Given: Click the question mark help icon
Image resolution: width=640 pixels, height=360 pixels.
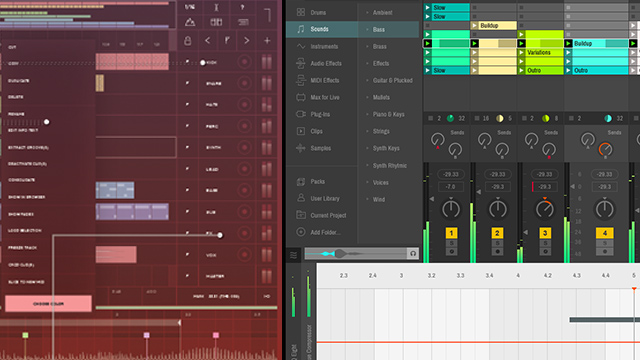Looking at the screenshot, I should point(242,7).
